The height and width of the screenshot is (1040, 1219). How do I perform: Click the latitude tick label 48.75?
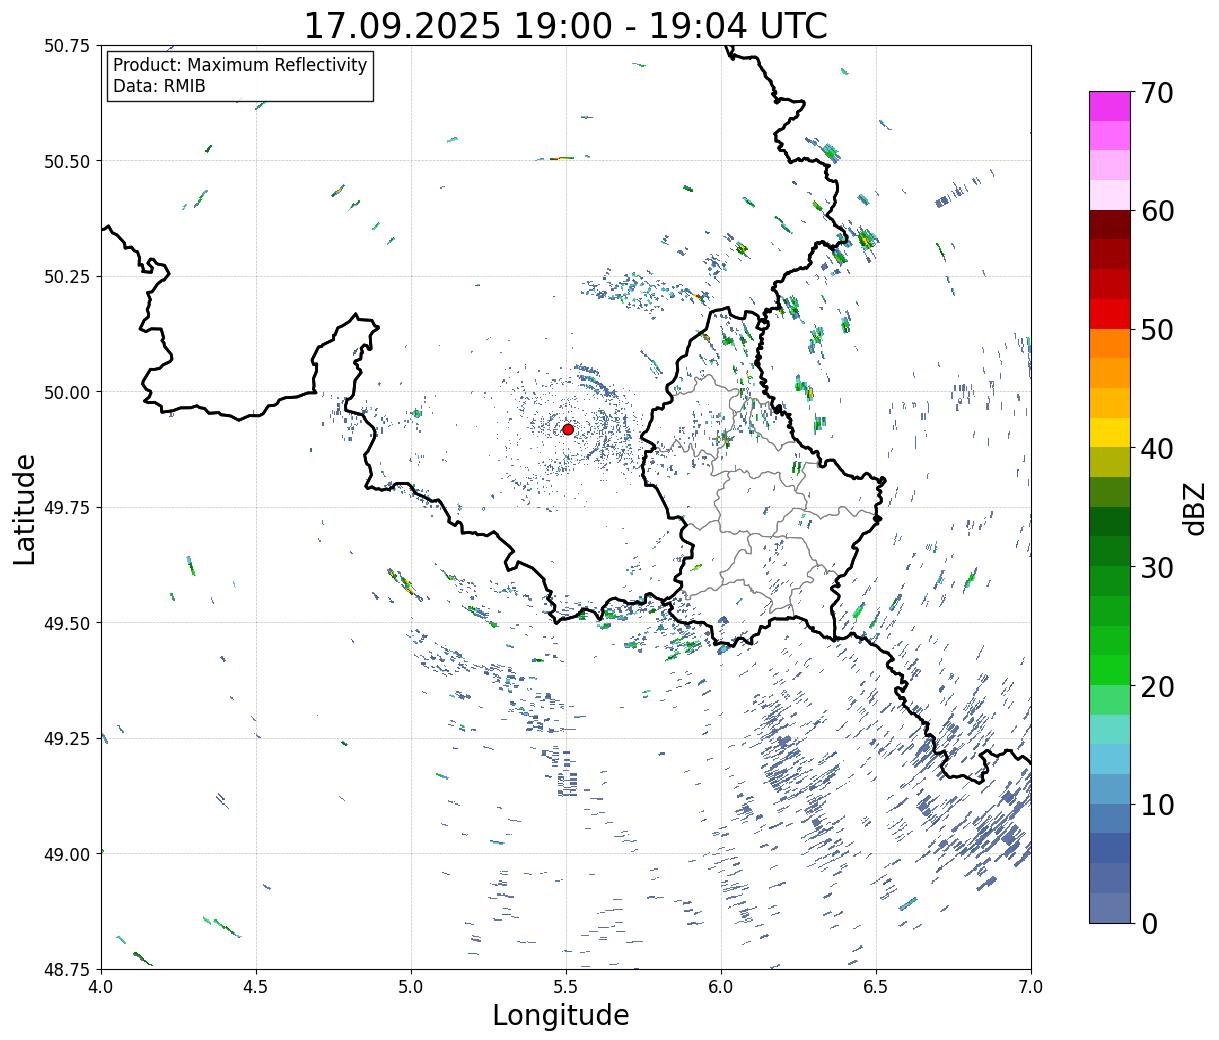[66, 969]
